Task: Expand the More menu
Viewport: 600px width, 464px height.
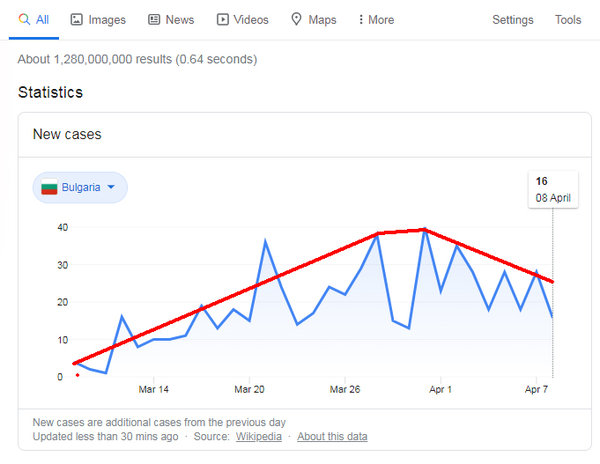Action: 376,20
